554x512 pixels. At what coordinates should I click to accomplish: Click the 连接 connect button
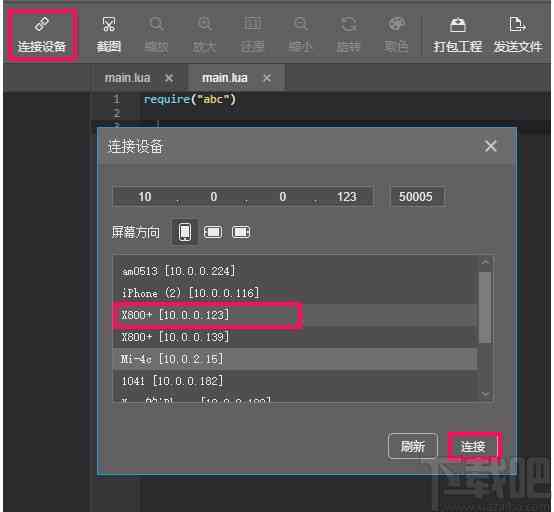tap(473, 446)
